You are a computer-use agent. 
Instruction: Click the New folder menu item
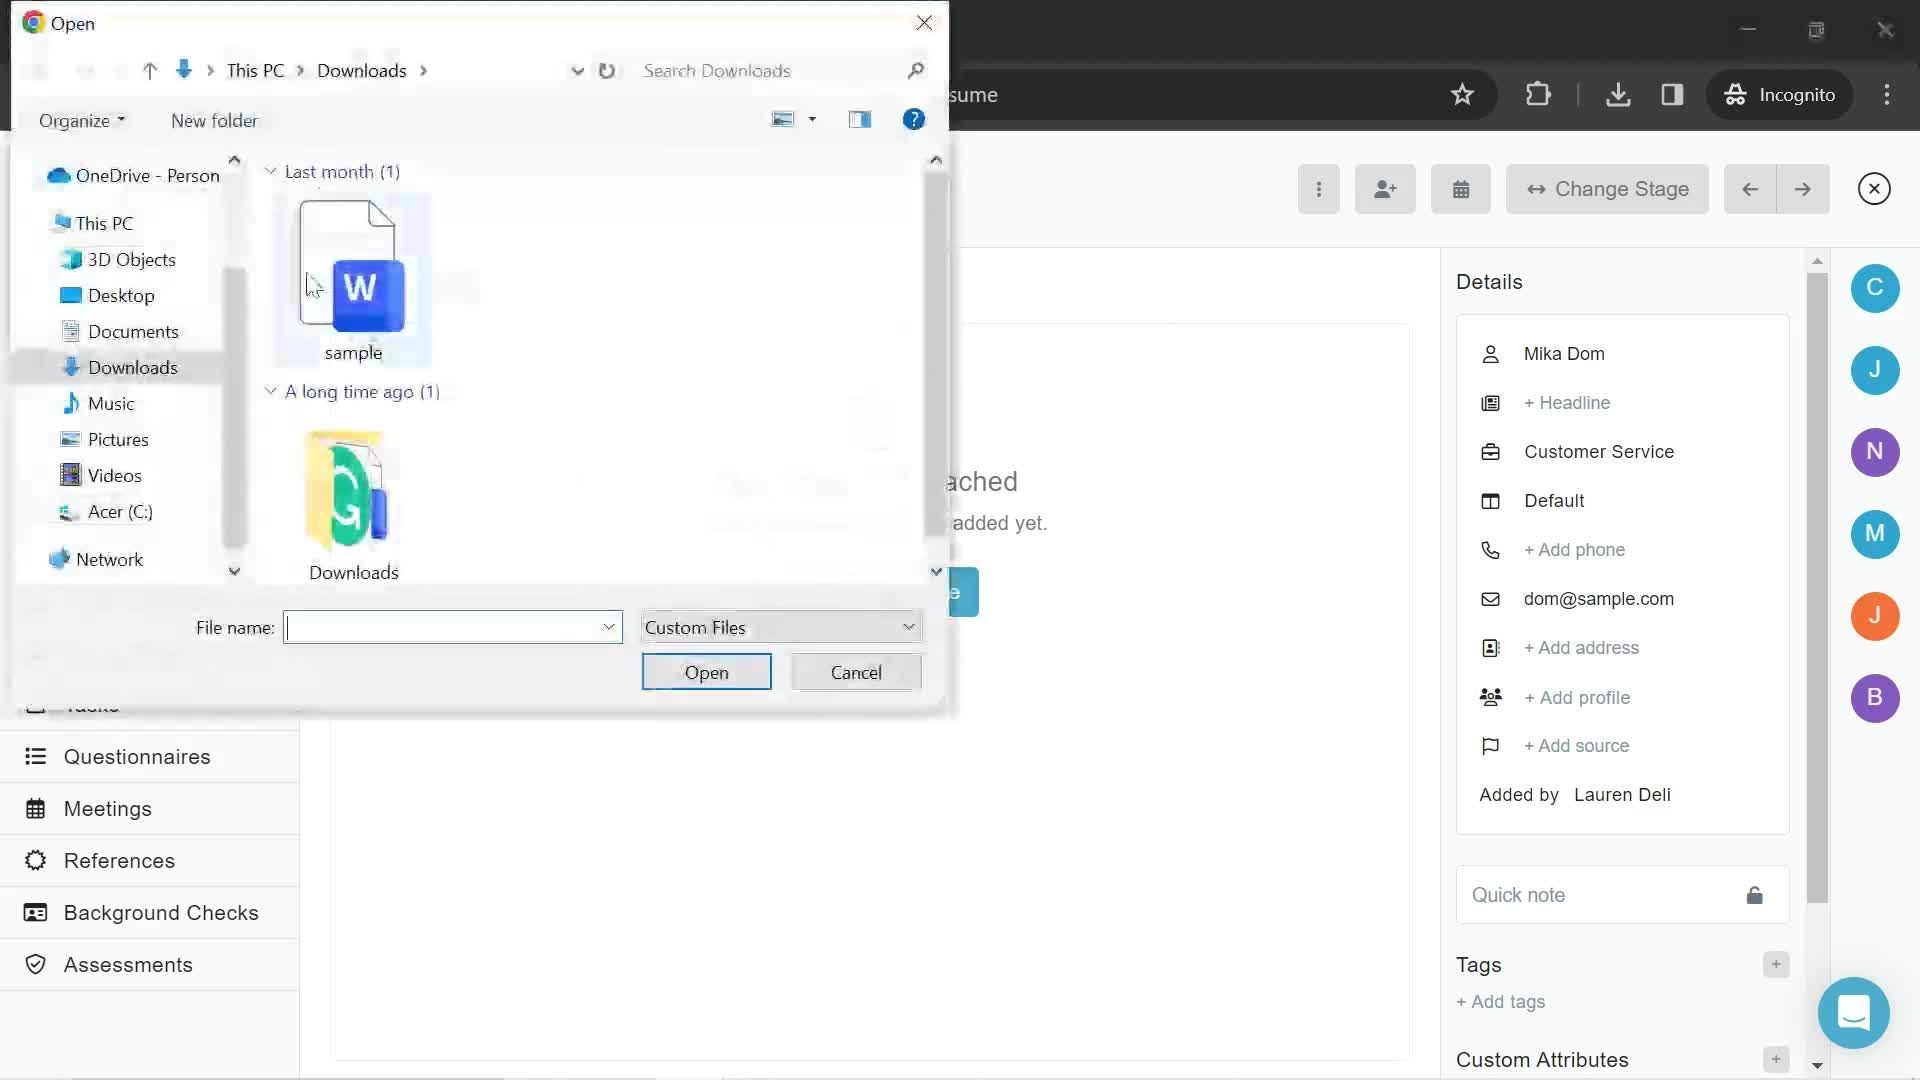point(214,120)
